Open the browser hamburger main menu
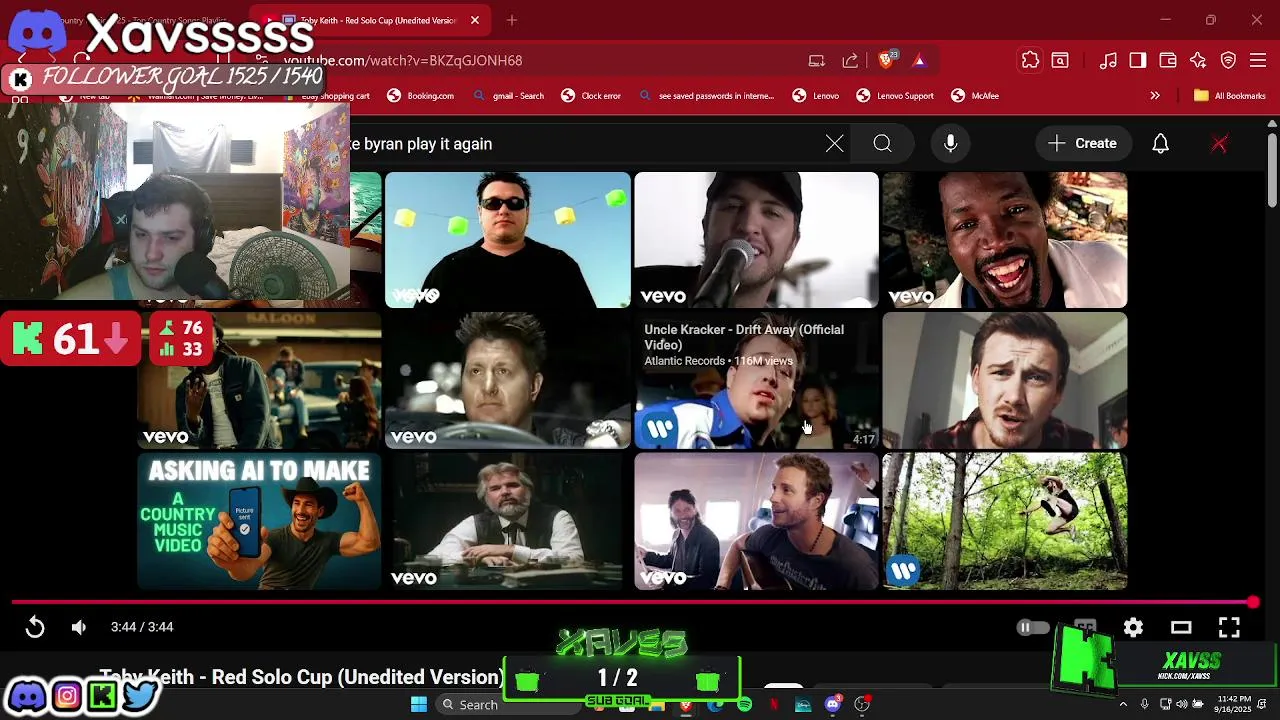This screenshot has width=1280, height=720. coord(1258,60)
